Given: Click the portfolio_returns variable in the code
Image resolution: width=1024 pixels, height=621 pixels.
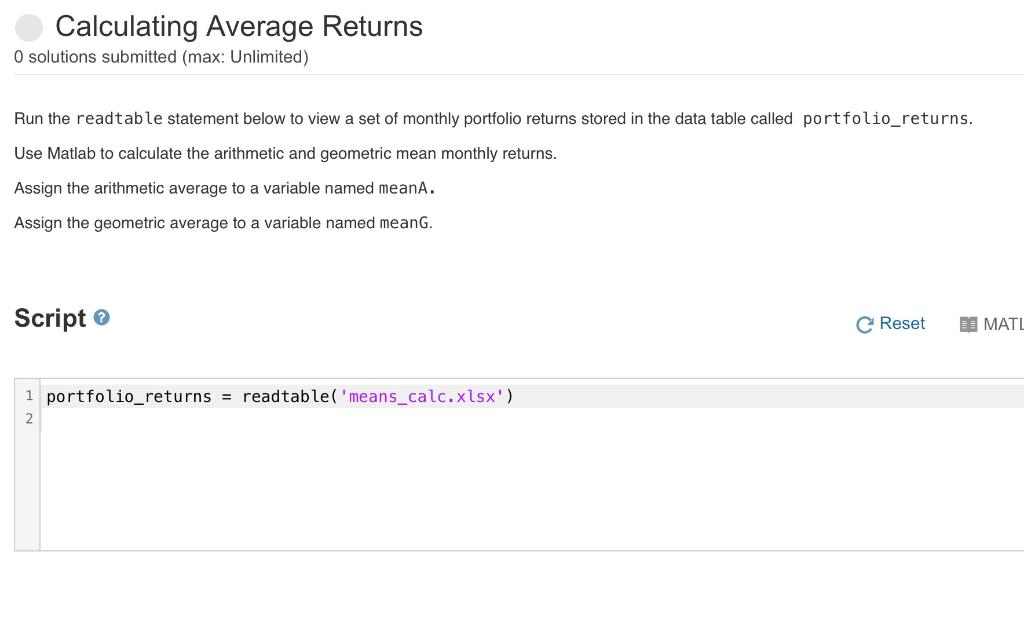Looking at the screenshot, I should pos(129,397).
